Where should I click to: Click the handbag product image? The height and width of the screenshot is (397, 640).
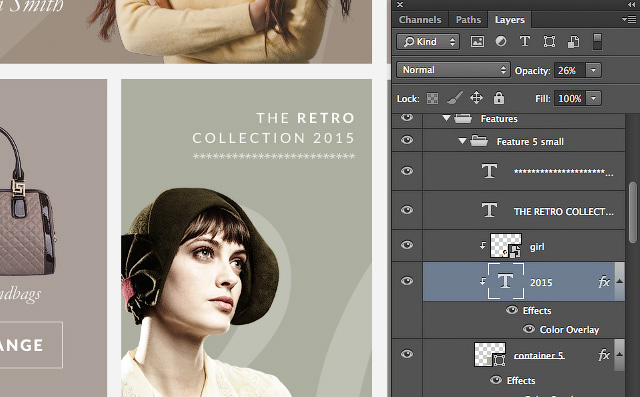tap(27, 202)
